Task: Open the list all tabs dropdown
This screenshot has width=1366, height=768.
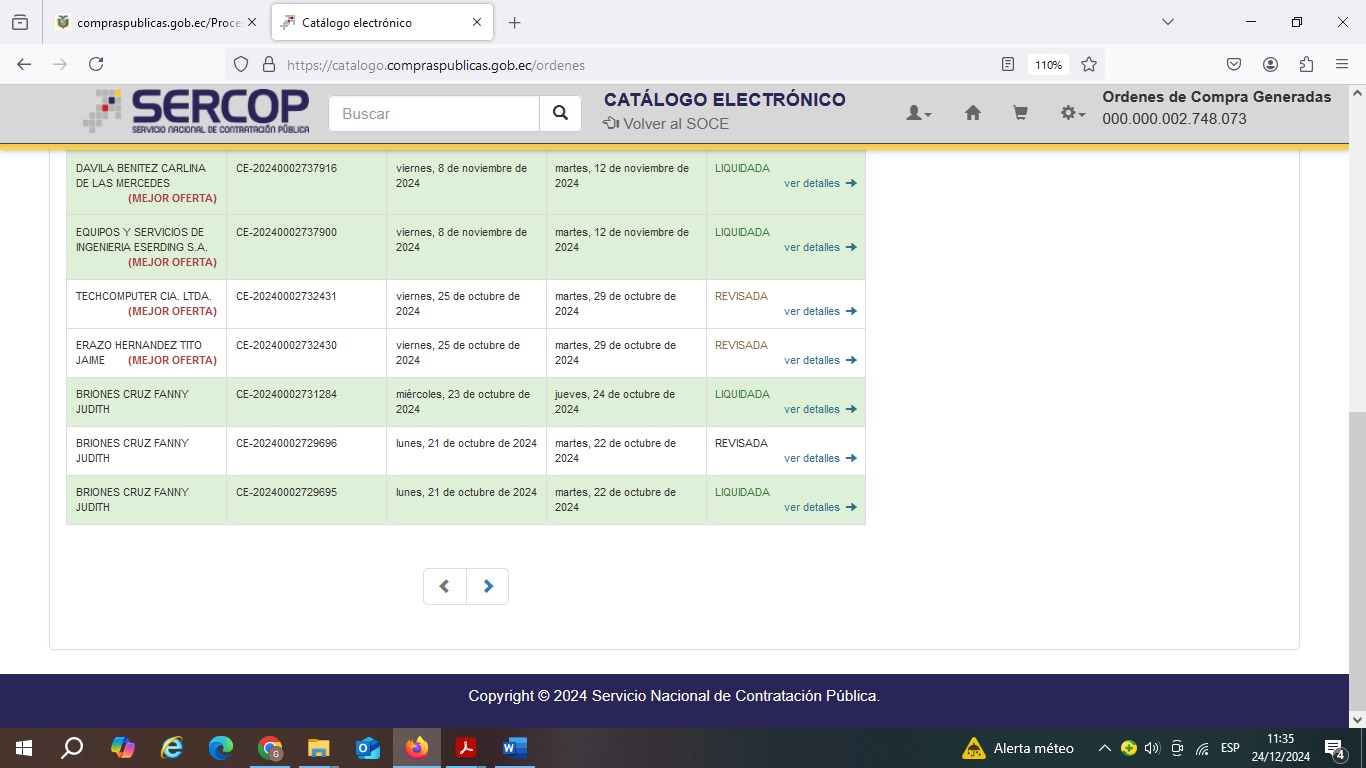Action: pyautogui.click(x=1167, y=22)
